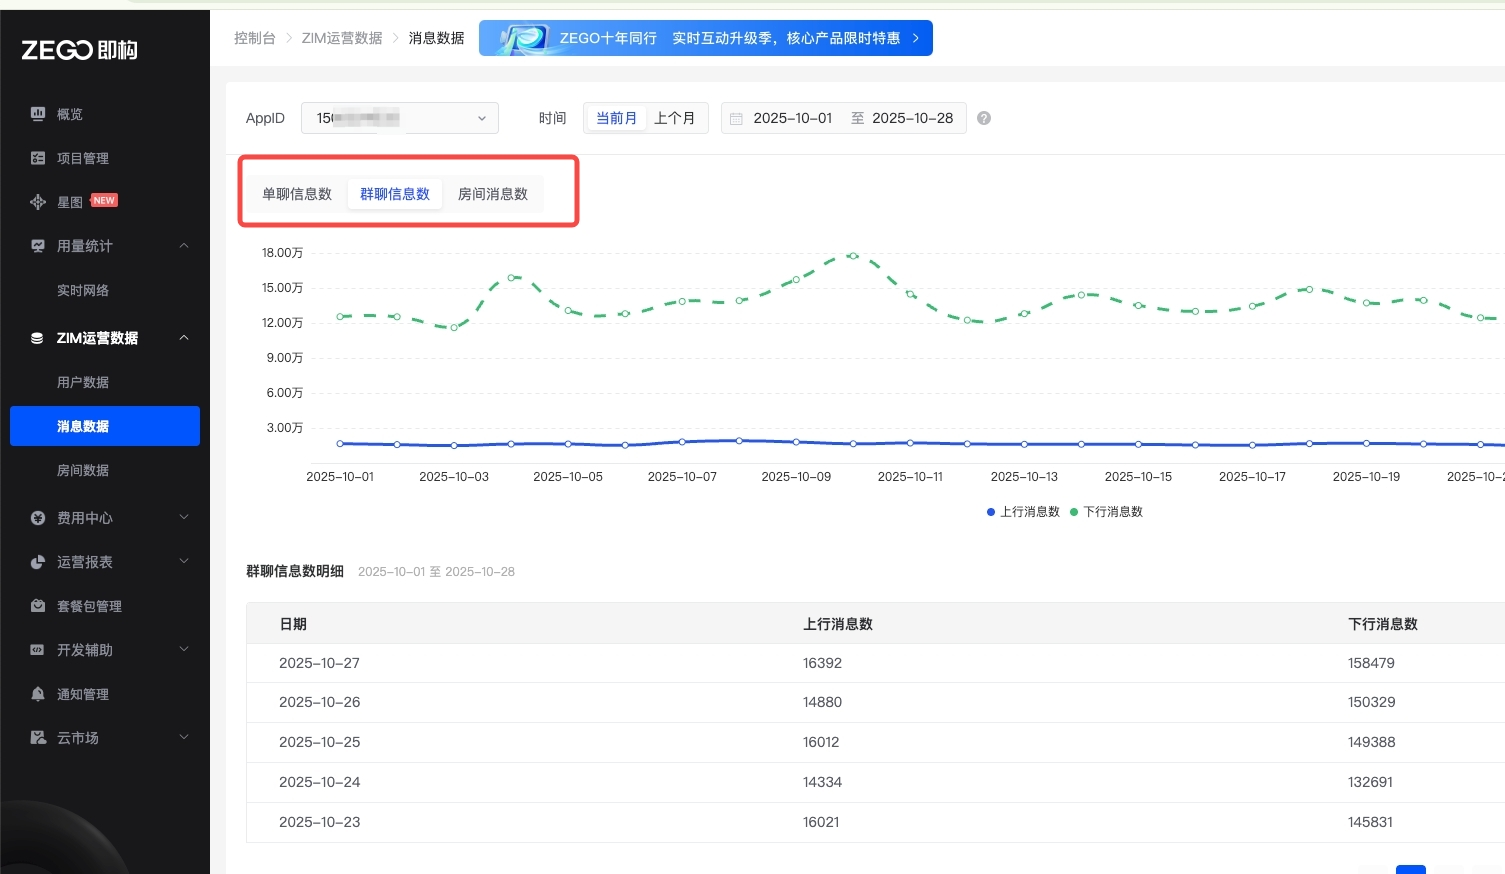
Task: Toggle 下行消息数 legend series in chart
Action: click(1107, 512)
